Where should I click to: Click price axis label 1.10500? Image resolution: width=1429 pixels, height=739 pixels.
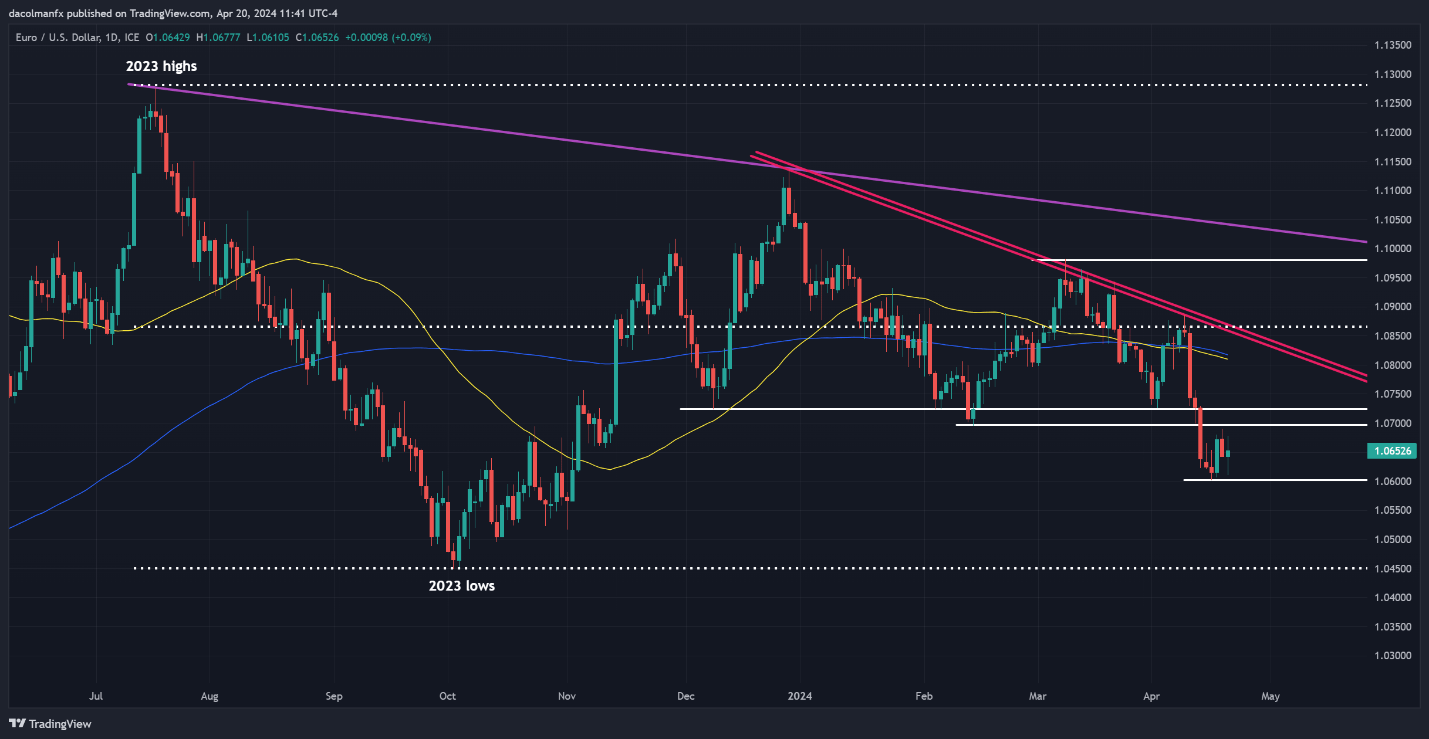click(x=1393, y=220)
